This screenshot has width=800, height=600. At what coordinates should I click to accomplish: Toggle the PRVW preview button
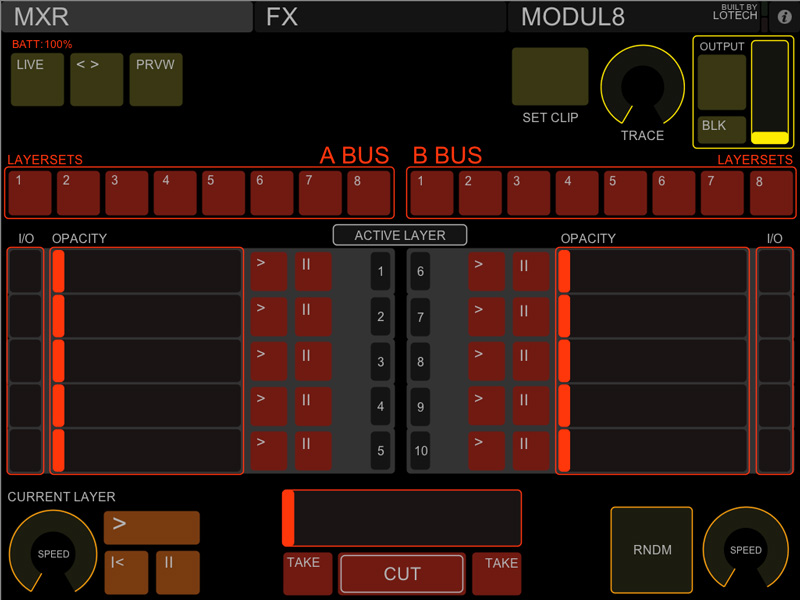point(156,80)
